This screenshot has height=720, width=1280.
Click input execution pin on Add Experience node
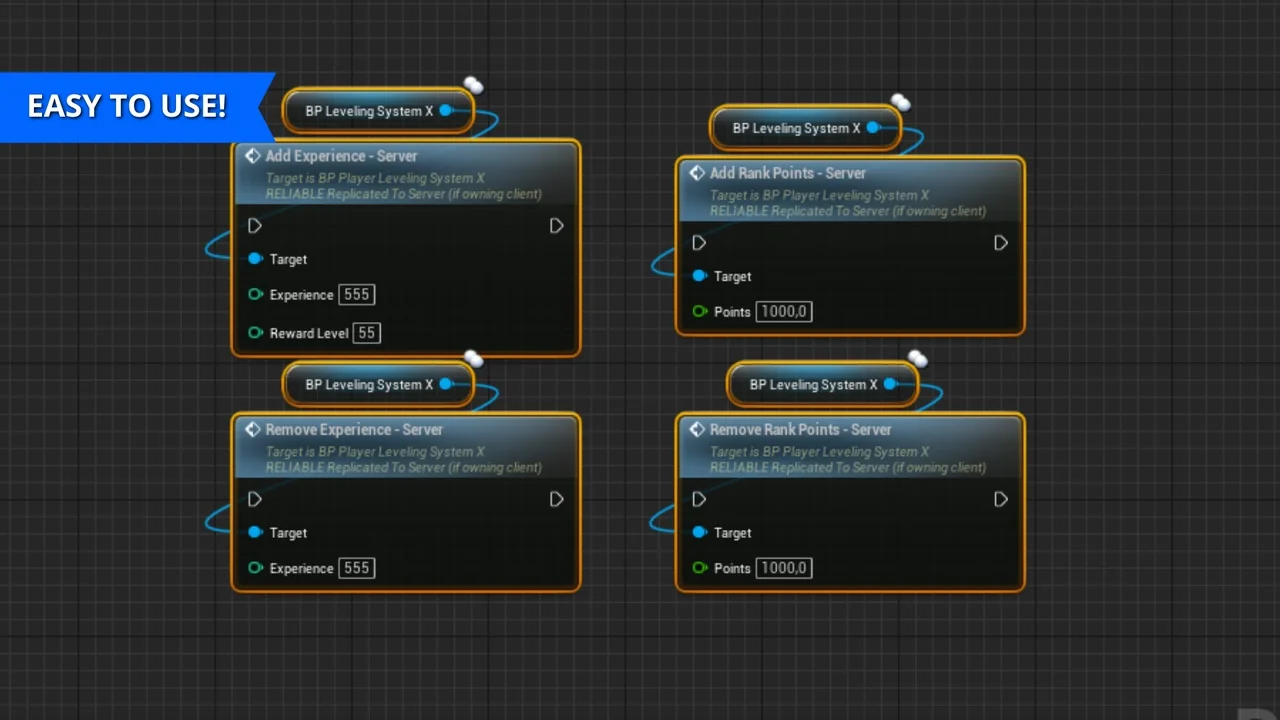pyautogui.click(x=255, y=226)
